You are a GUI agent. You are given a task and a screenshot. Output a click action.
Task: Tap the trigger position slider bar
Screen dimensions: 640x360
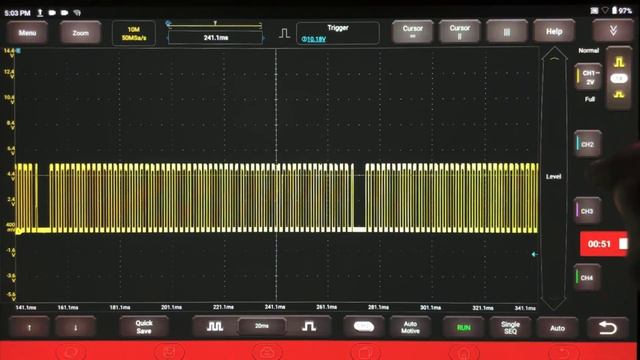click(x=215, y=25)
